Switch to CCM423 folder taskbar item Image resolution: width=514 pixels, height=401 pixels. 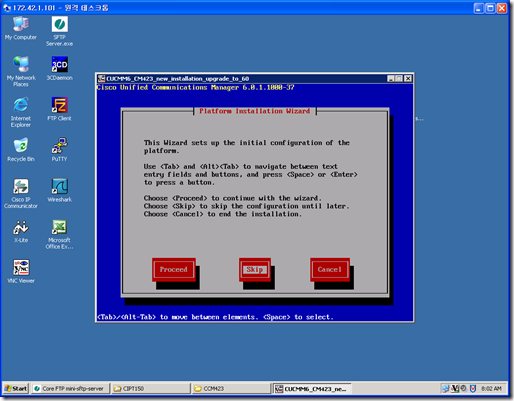click(x=231, y=388)
